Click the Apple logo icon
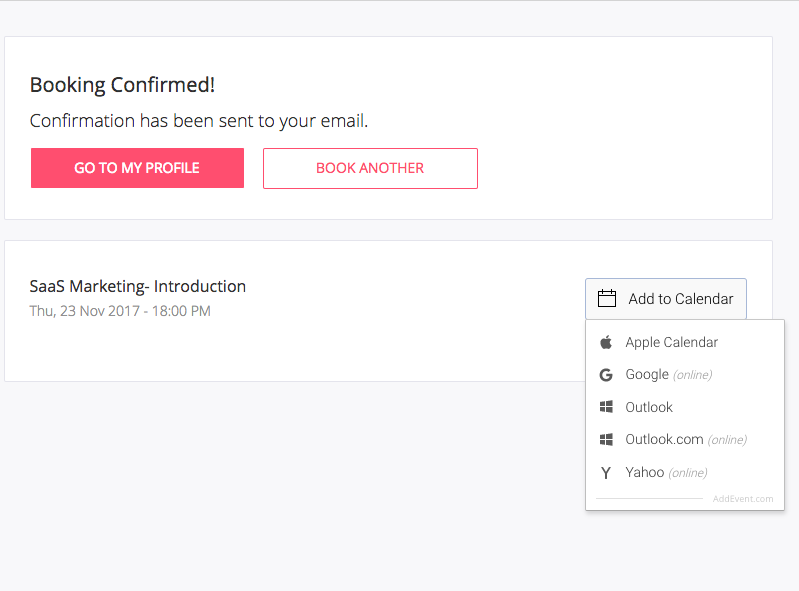799x591 pixels. 606,342
